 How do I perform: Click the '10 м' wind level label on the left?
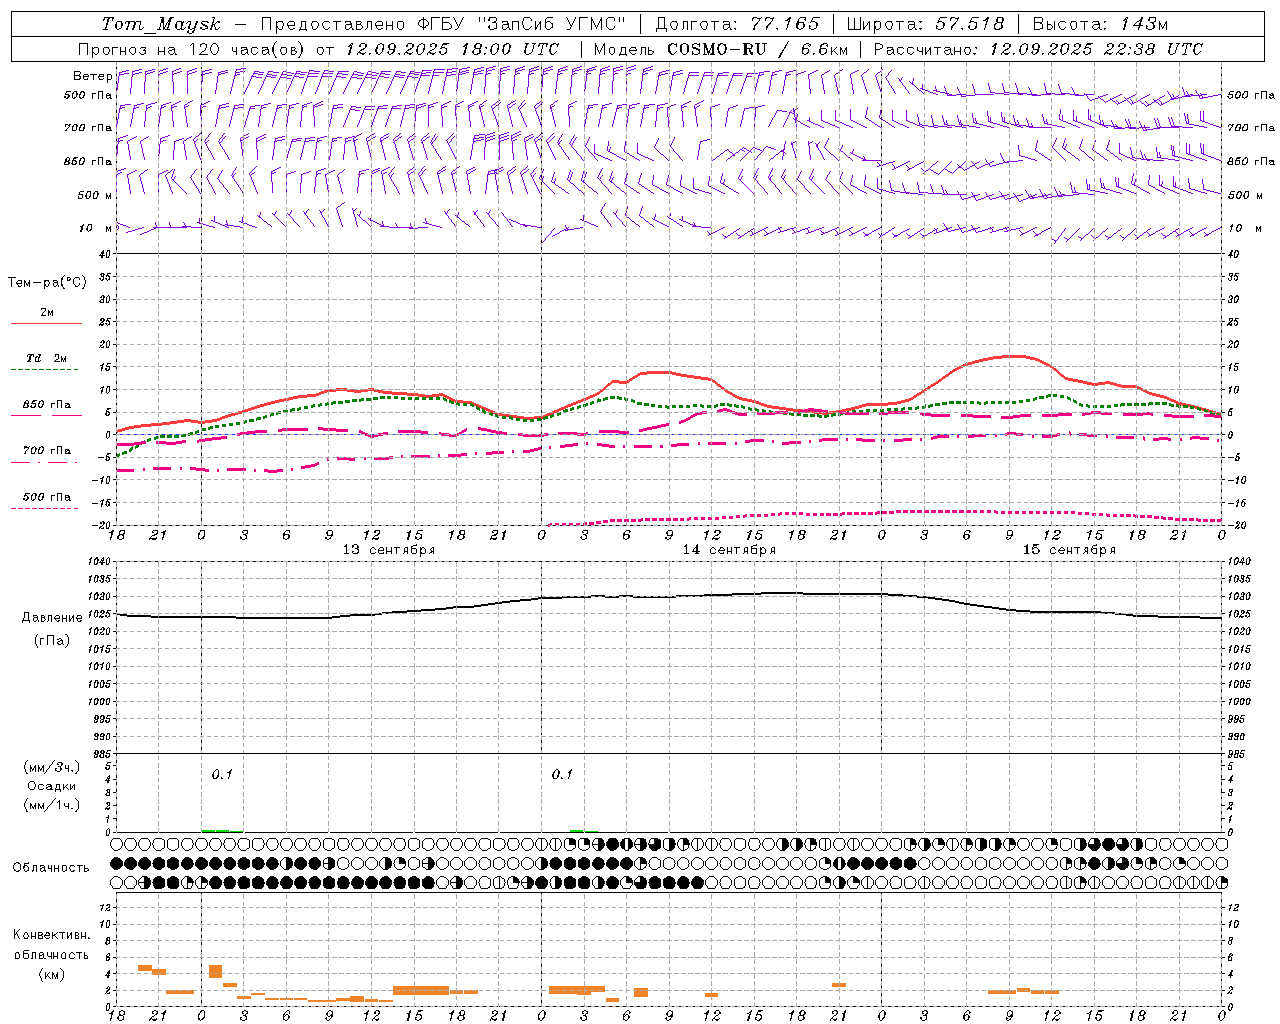[x=96, y=228]
